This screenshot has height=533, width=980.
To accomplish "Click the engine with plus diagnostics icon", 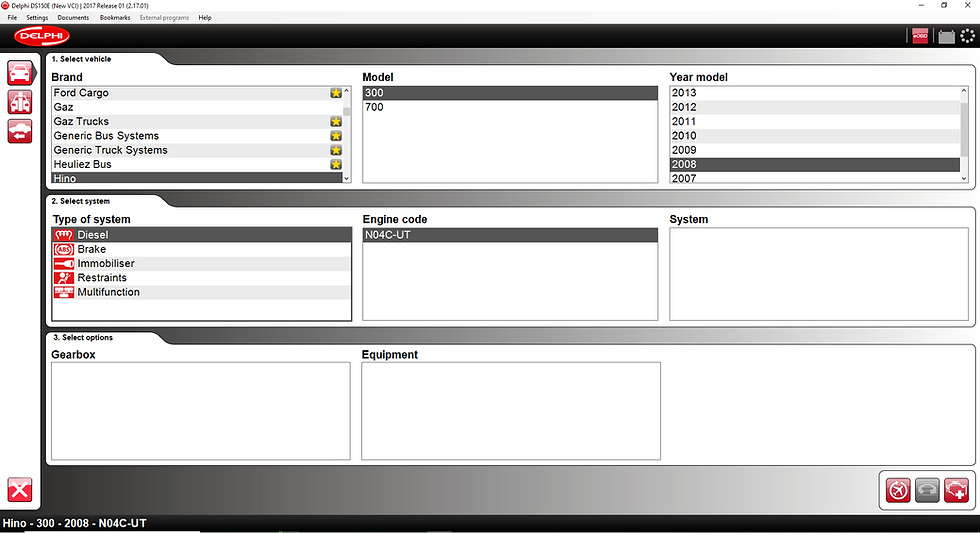I will (x=956, y=490).
